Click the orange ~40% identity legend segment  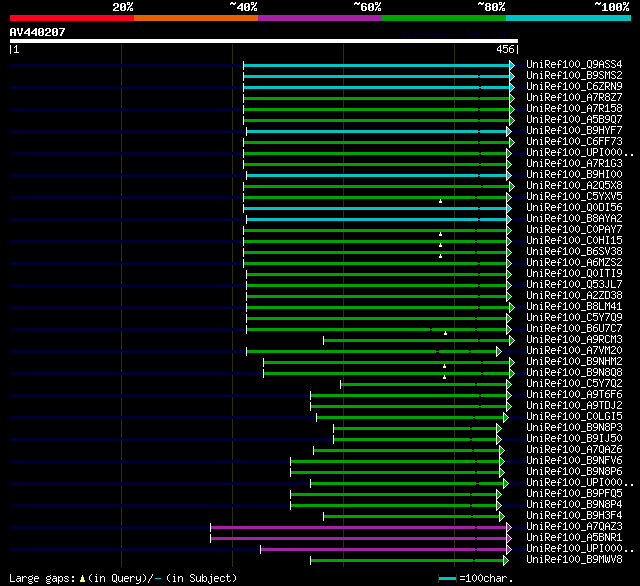click(196, 18)
